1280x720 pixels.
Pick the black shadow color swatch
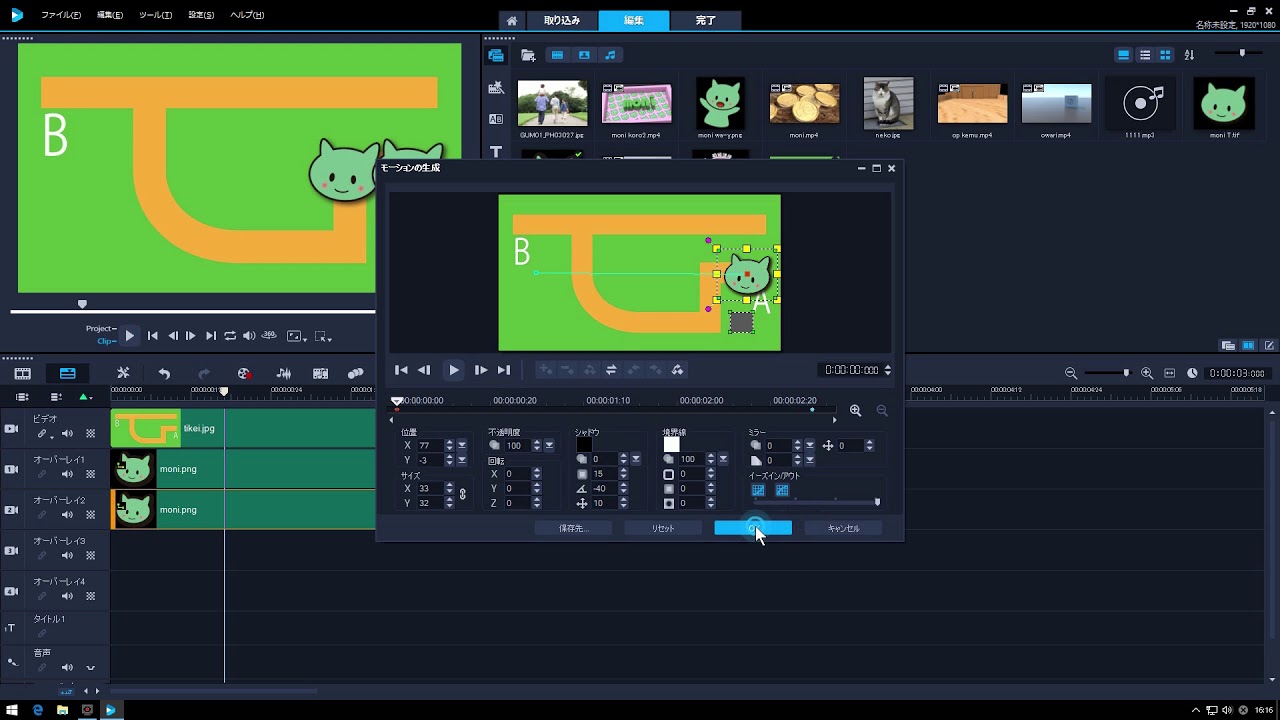coord(584,444)
